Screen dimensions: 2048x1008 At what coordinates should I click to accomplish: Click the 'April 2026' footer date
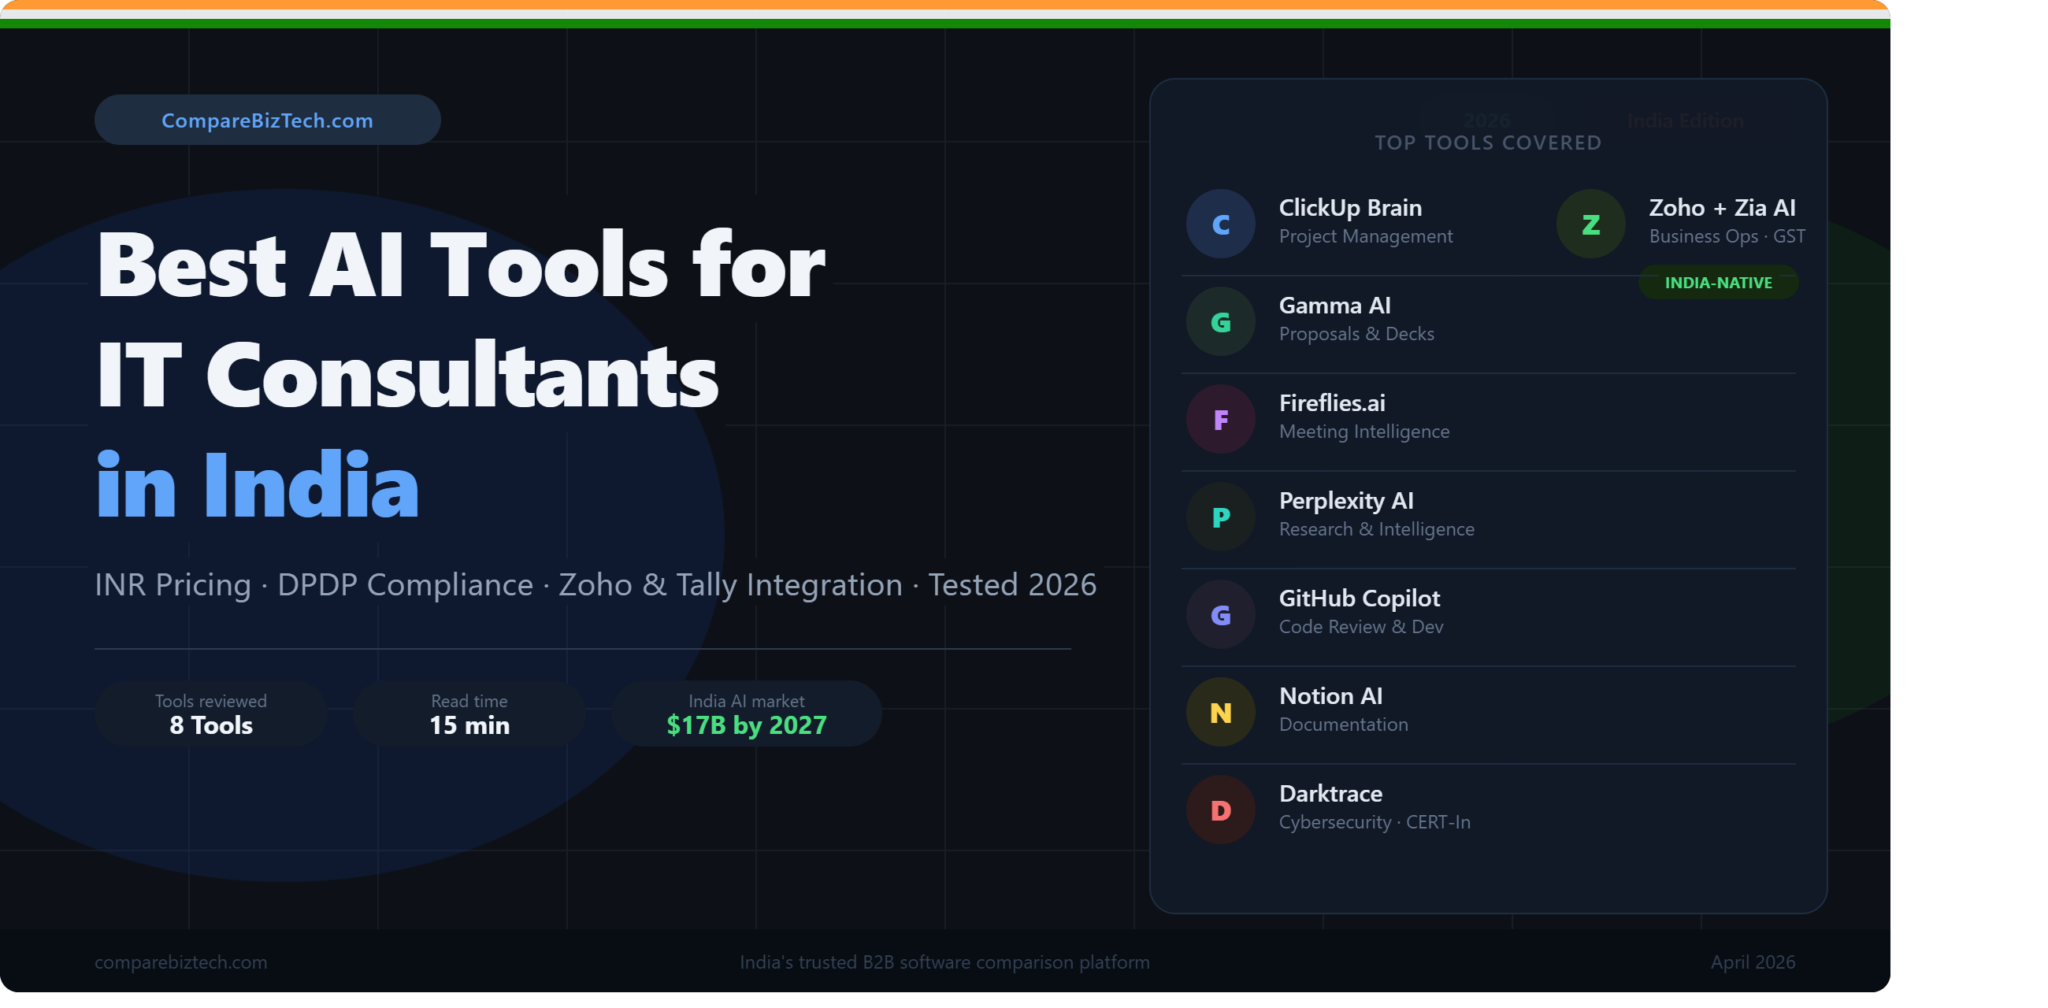coord(1753,962)
